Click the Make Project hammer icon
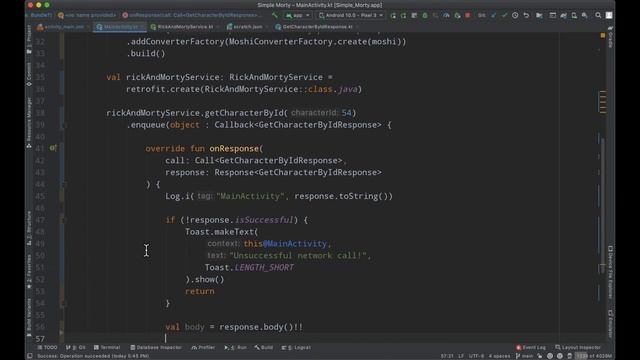The image size is (640, 360). (x=275, y=16)
